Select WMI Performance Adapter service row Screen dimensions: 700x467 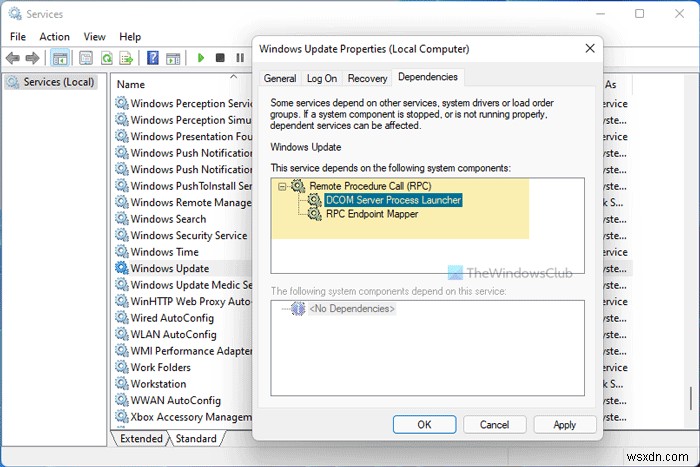point(183,350)
